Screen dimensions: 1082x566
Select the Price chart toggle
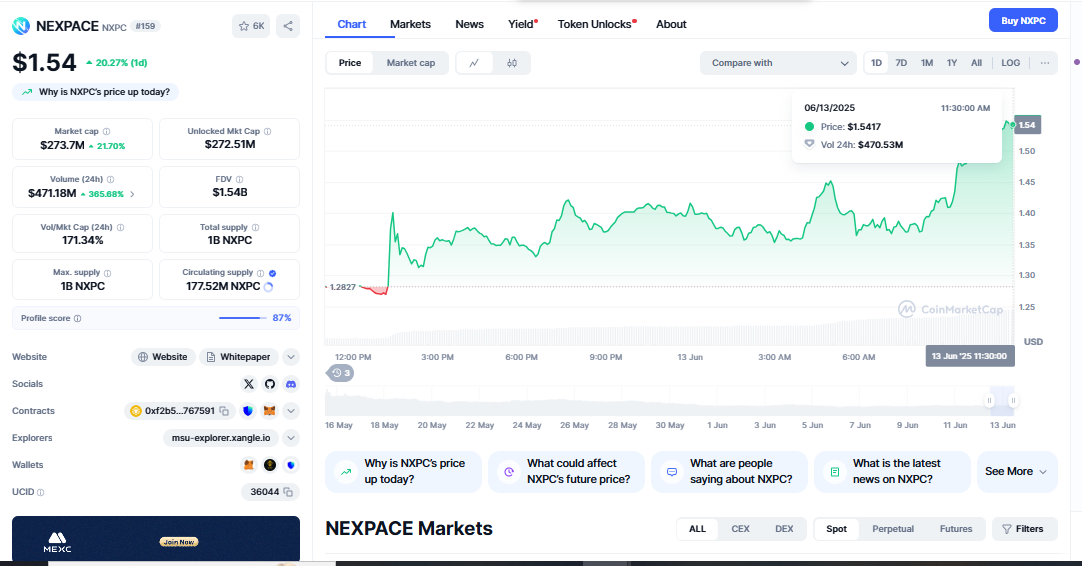tap(350, 63)
